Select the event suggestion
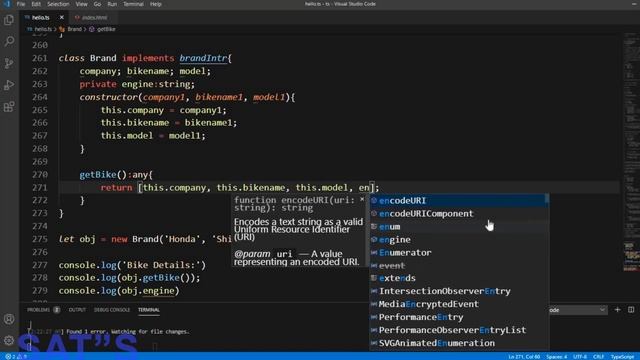Image resolution: width=640 pixels, height=360 pixels. (457, 265)
